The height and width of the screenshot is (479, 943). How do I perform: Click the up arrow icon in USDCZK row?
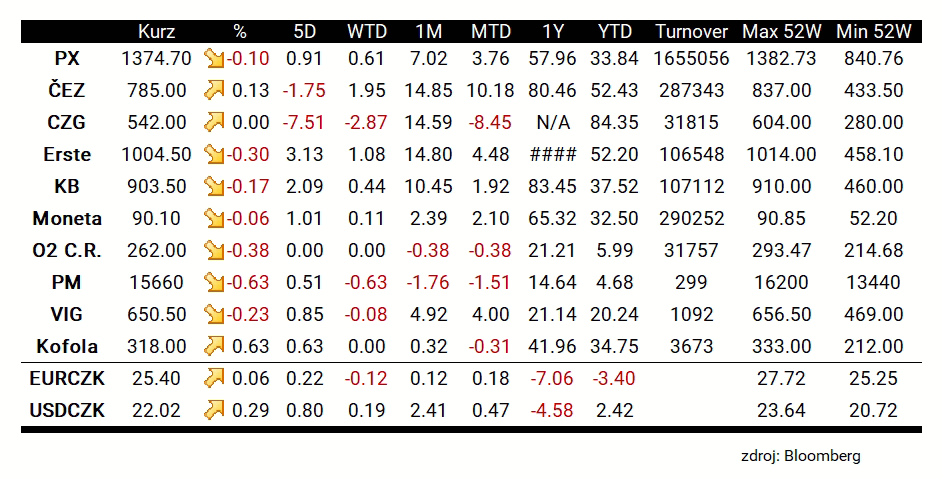coord(213,410)
